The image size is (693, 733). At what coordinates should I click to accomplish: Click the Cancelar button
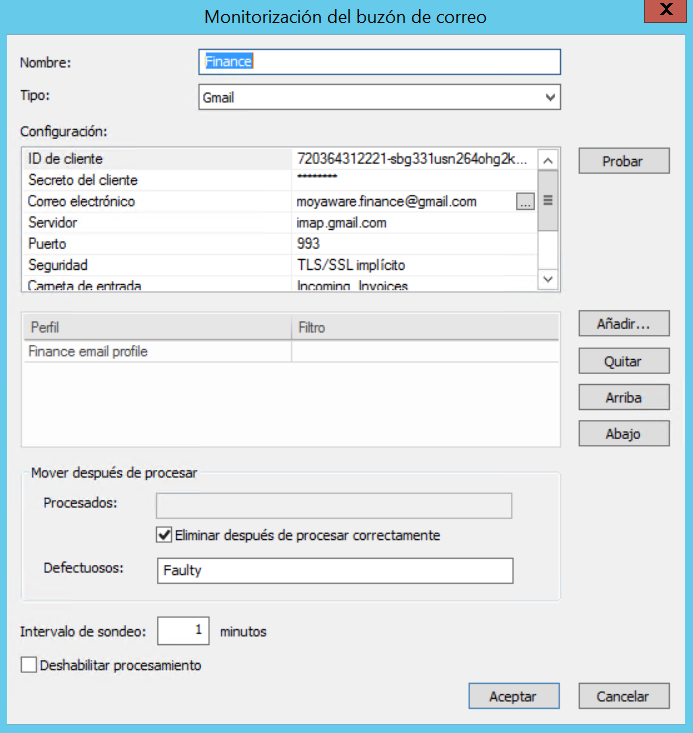624,696
